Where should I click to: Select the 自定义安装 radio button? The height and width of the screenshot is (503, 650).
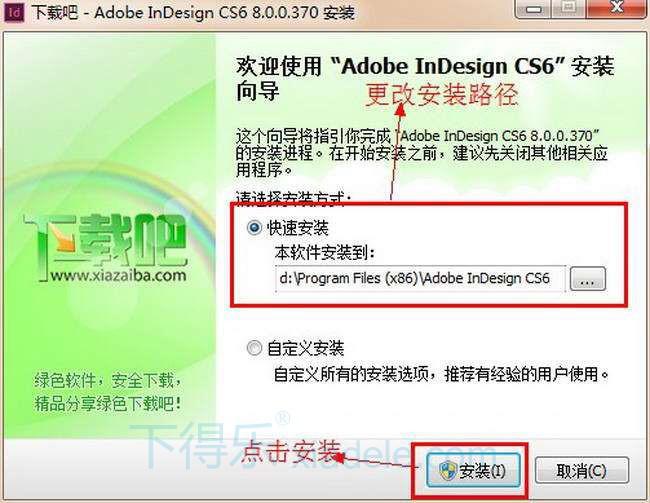(255, 348)
